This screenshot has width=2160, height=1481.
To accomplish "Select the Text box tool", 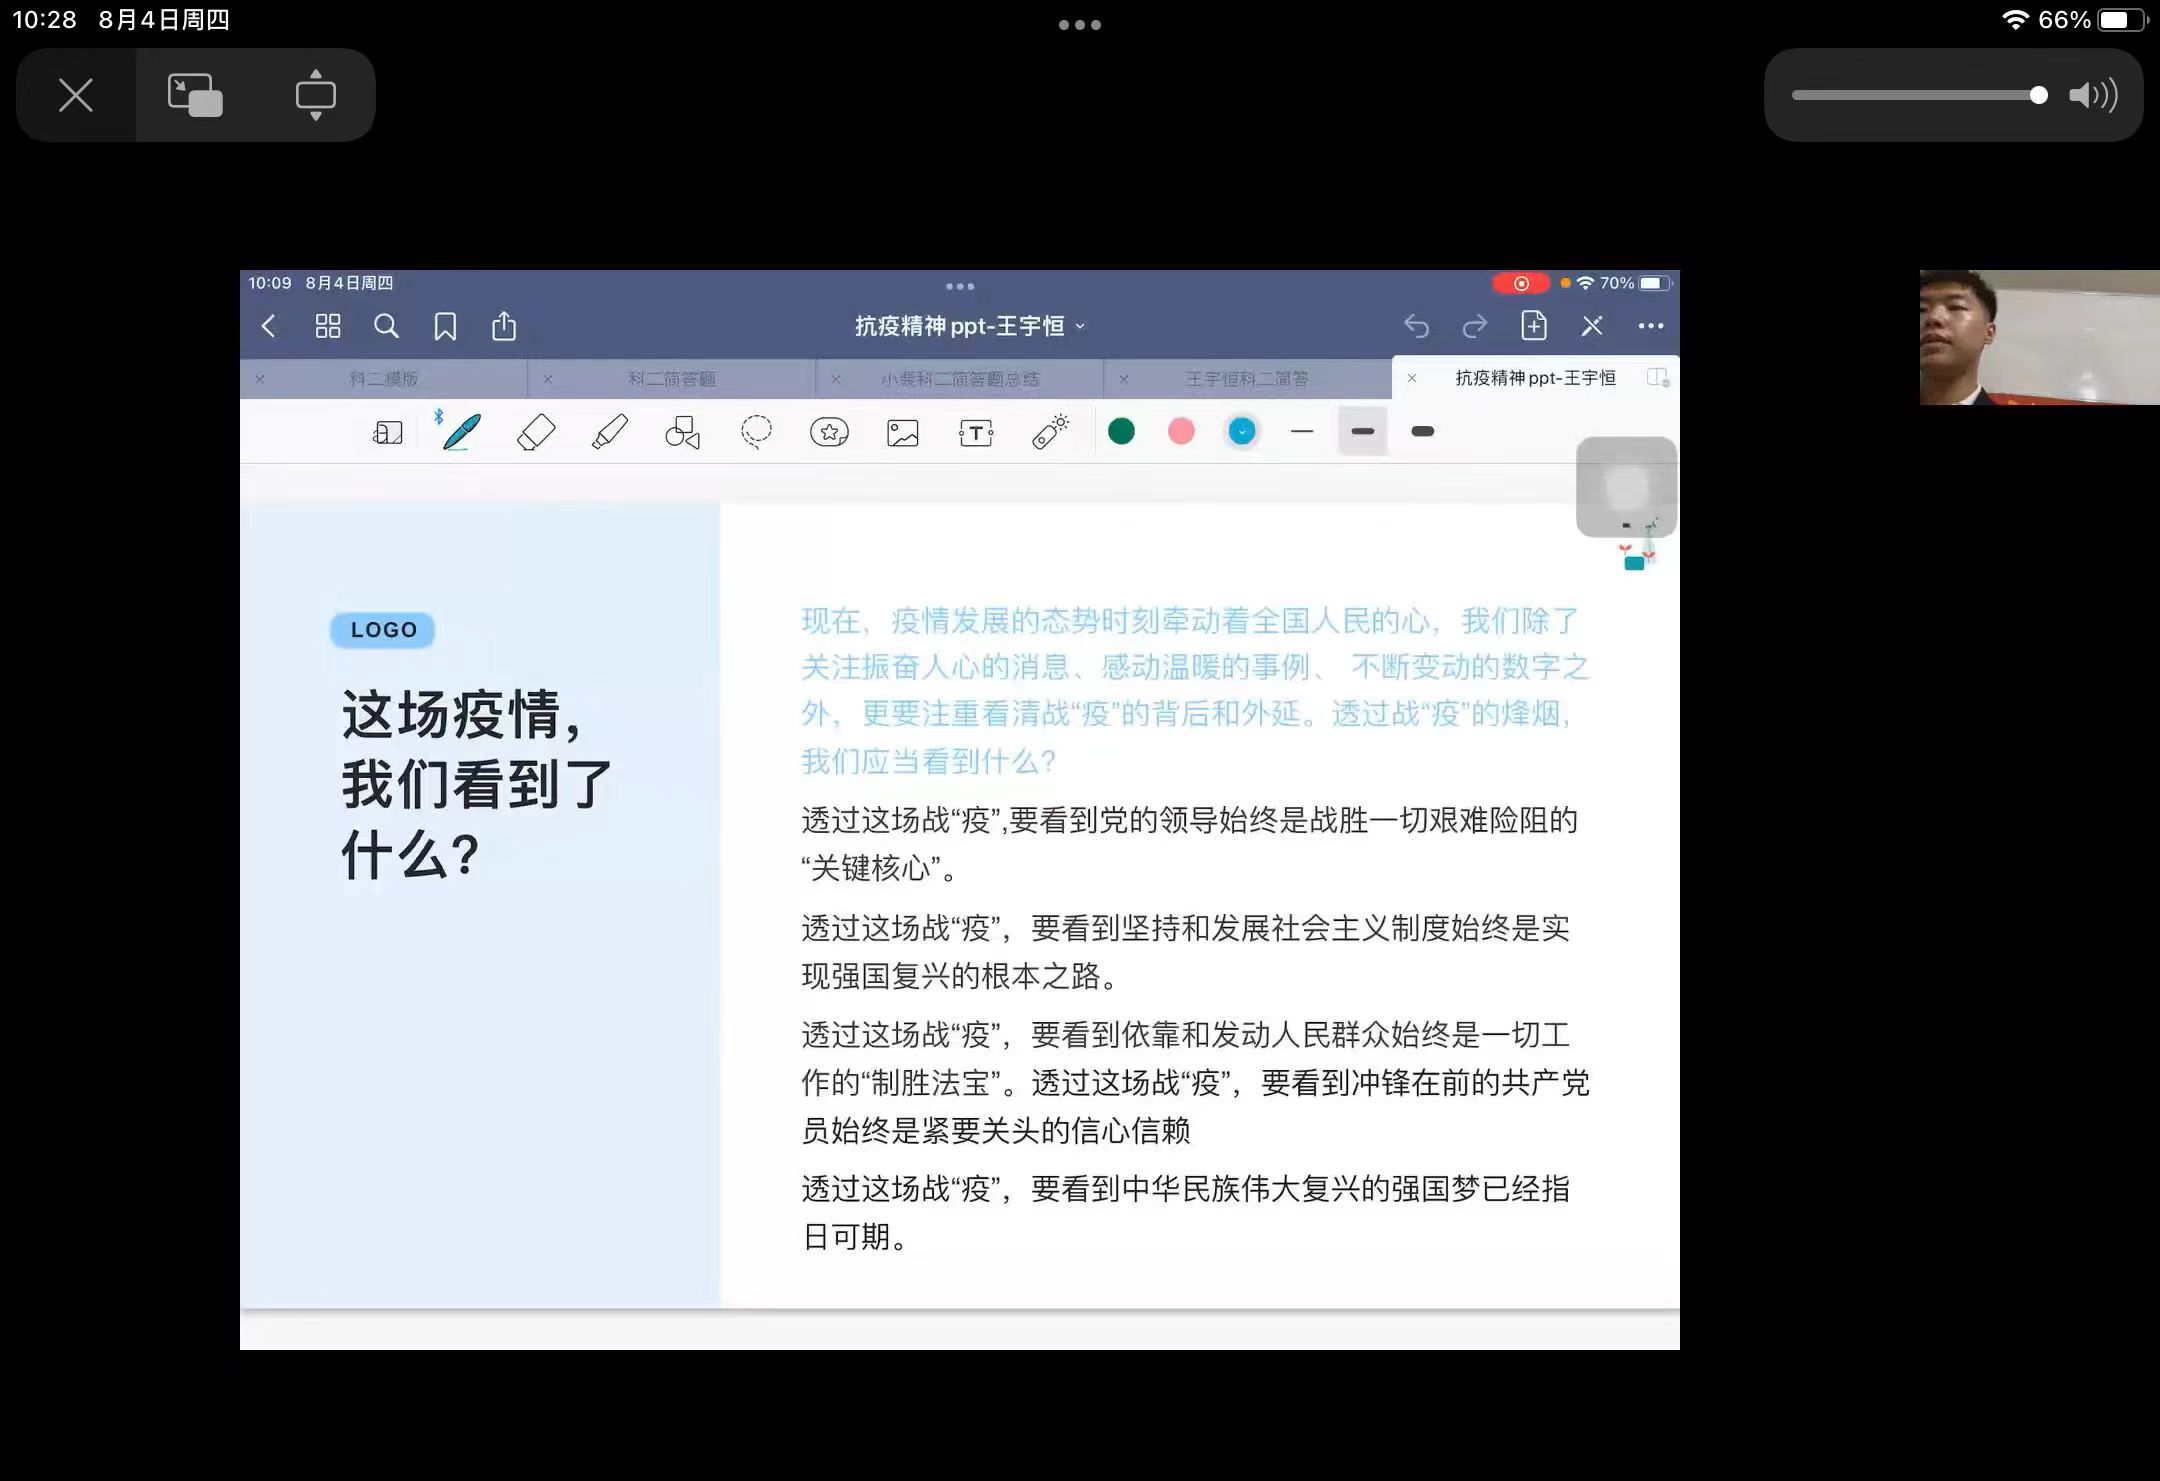I will coord(976,432).
